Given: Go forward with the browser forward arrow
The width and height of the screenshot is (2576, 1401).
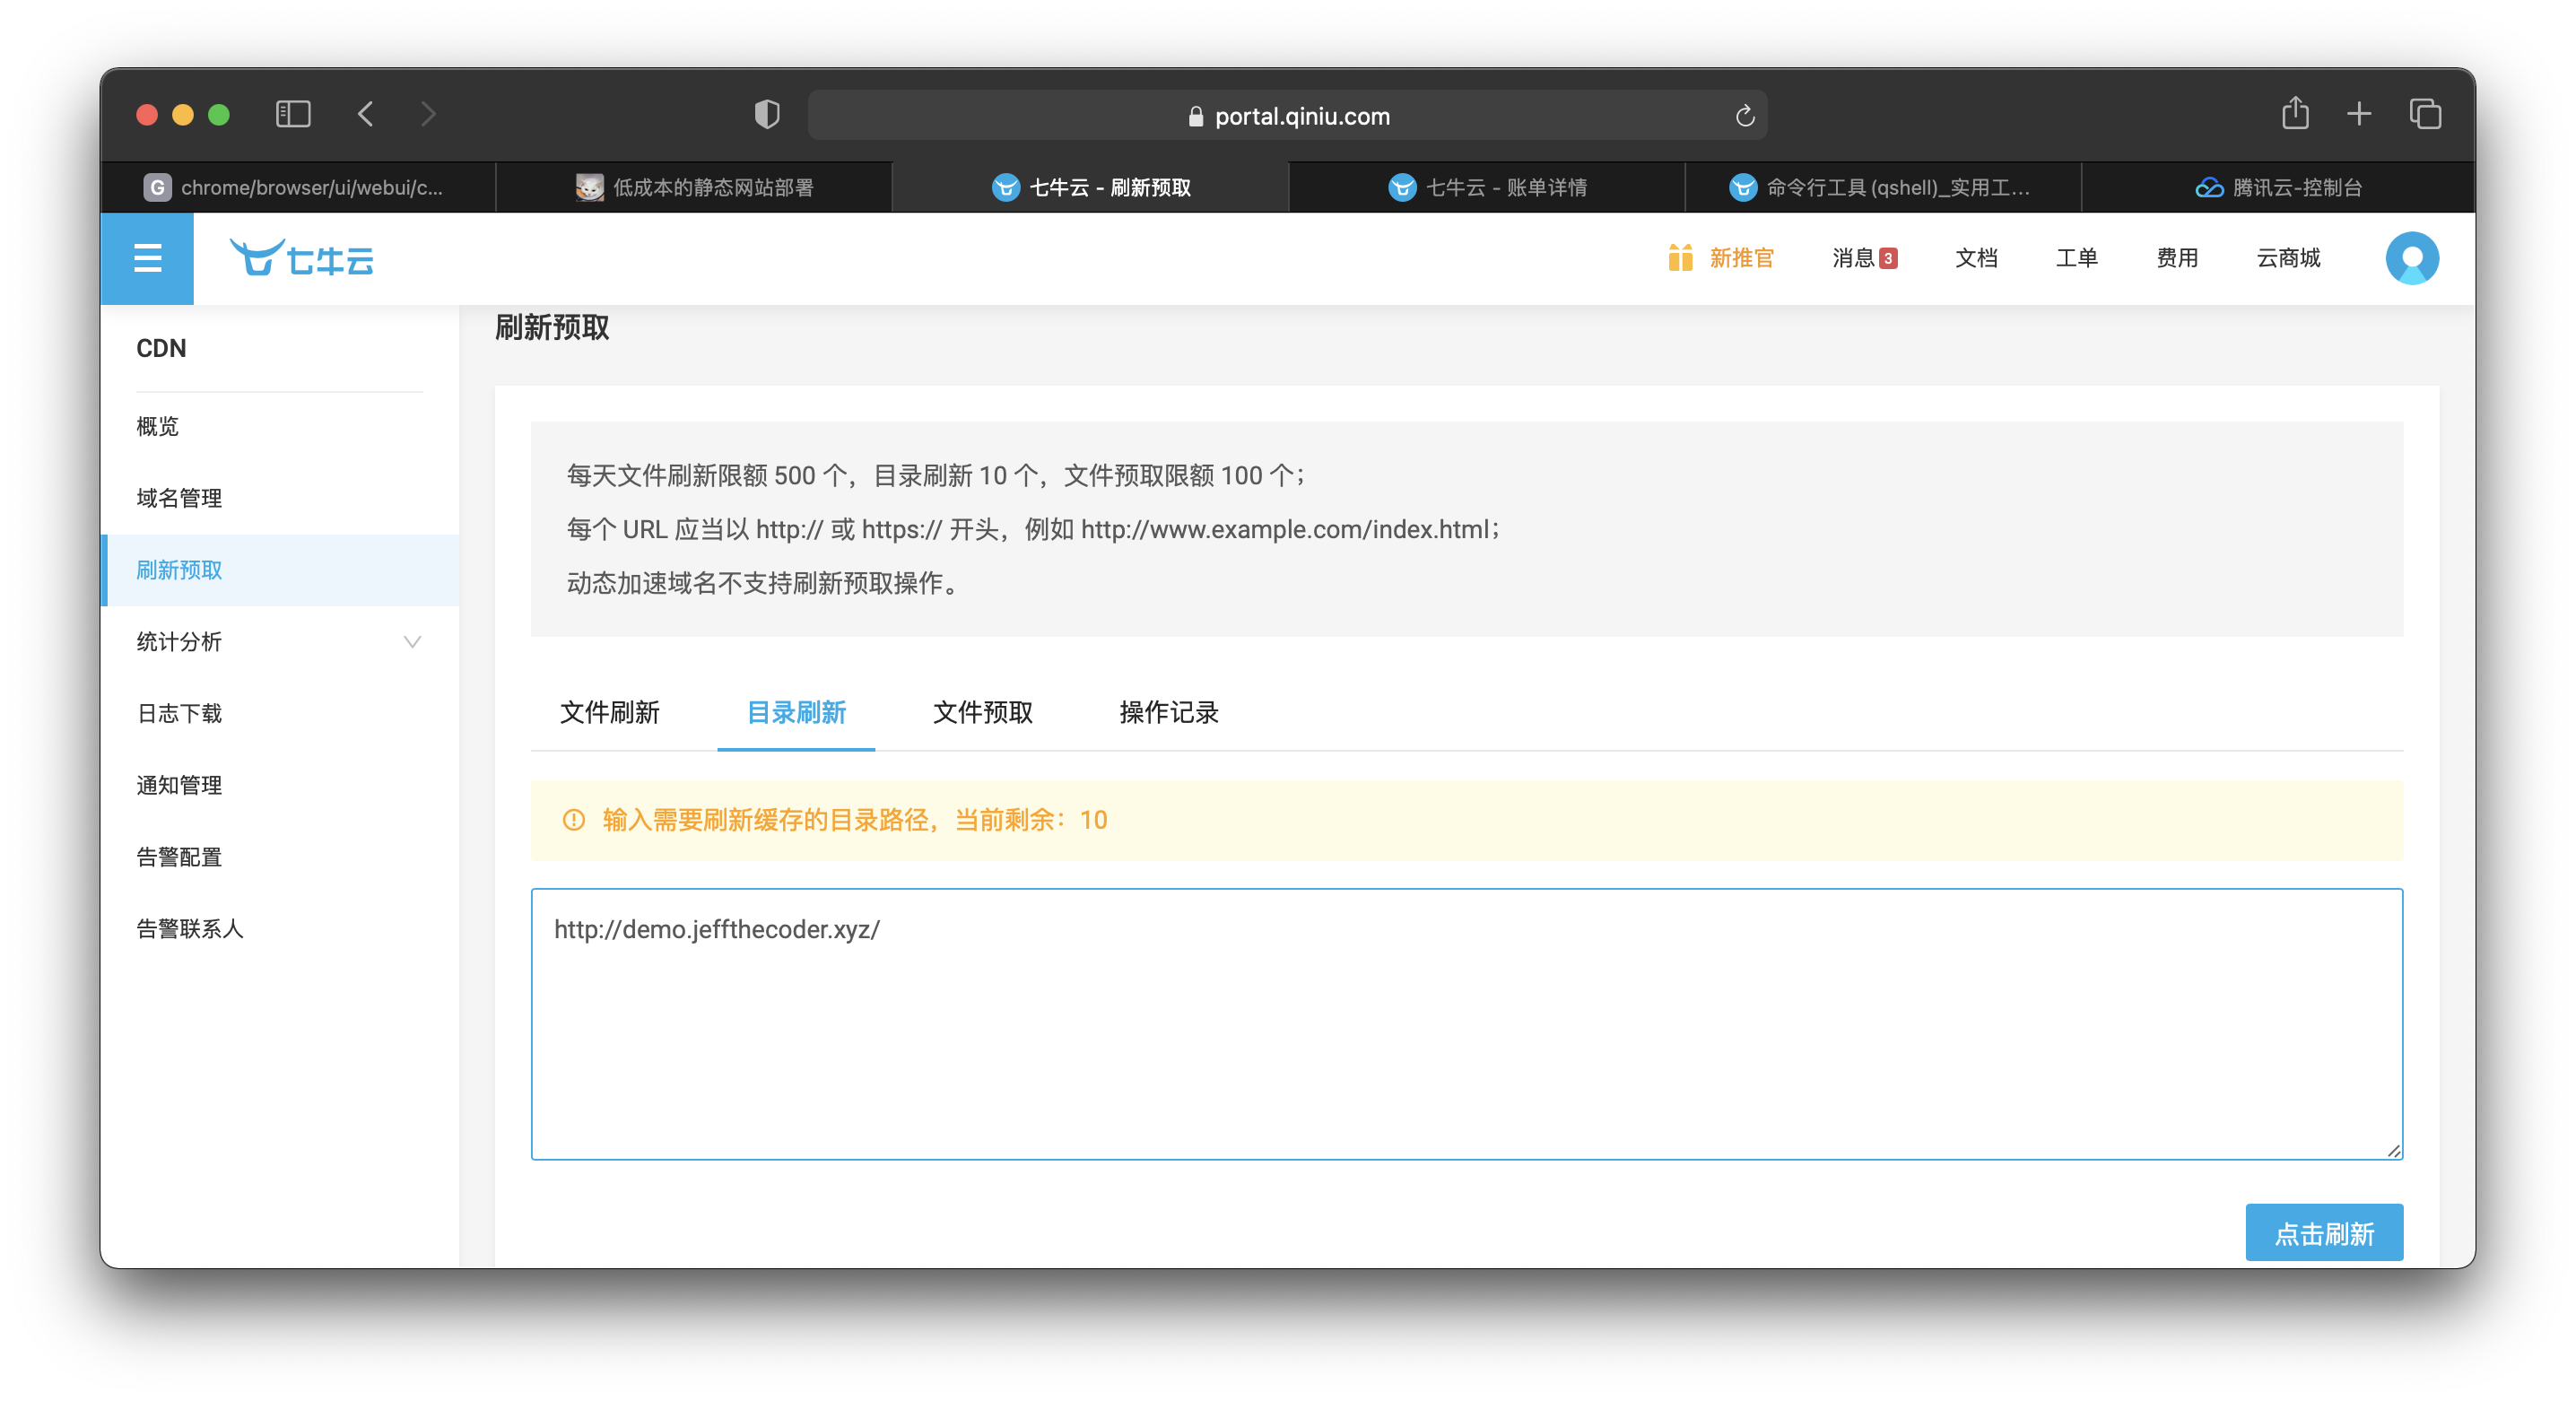Looking at the screenshot, I should click(429, 114).
